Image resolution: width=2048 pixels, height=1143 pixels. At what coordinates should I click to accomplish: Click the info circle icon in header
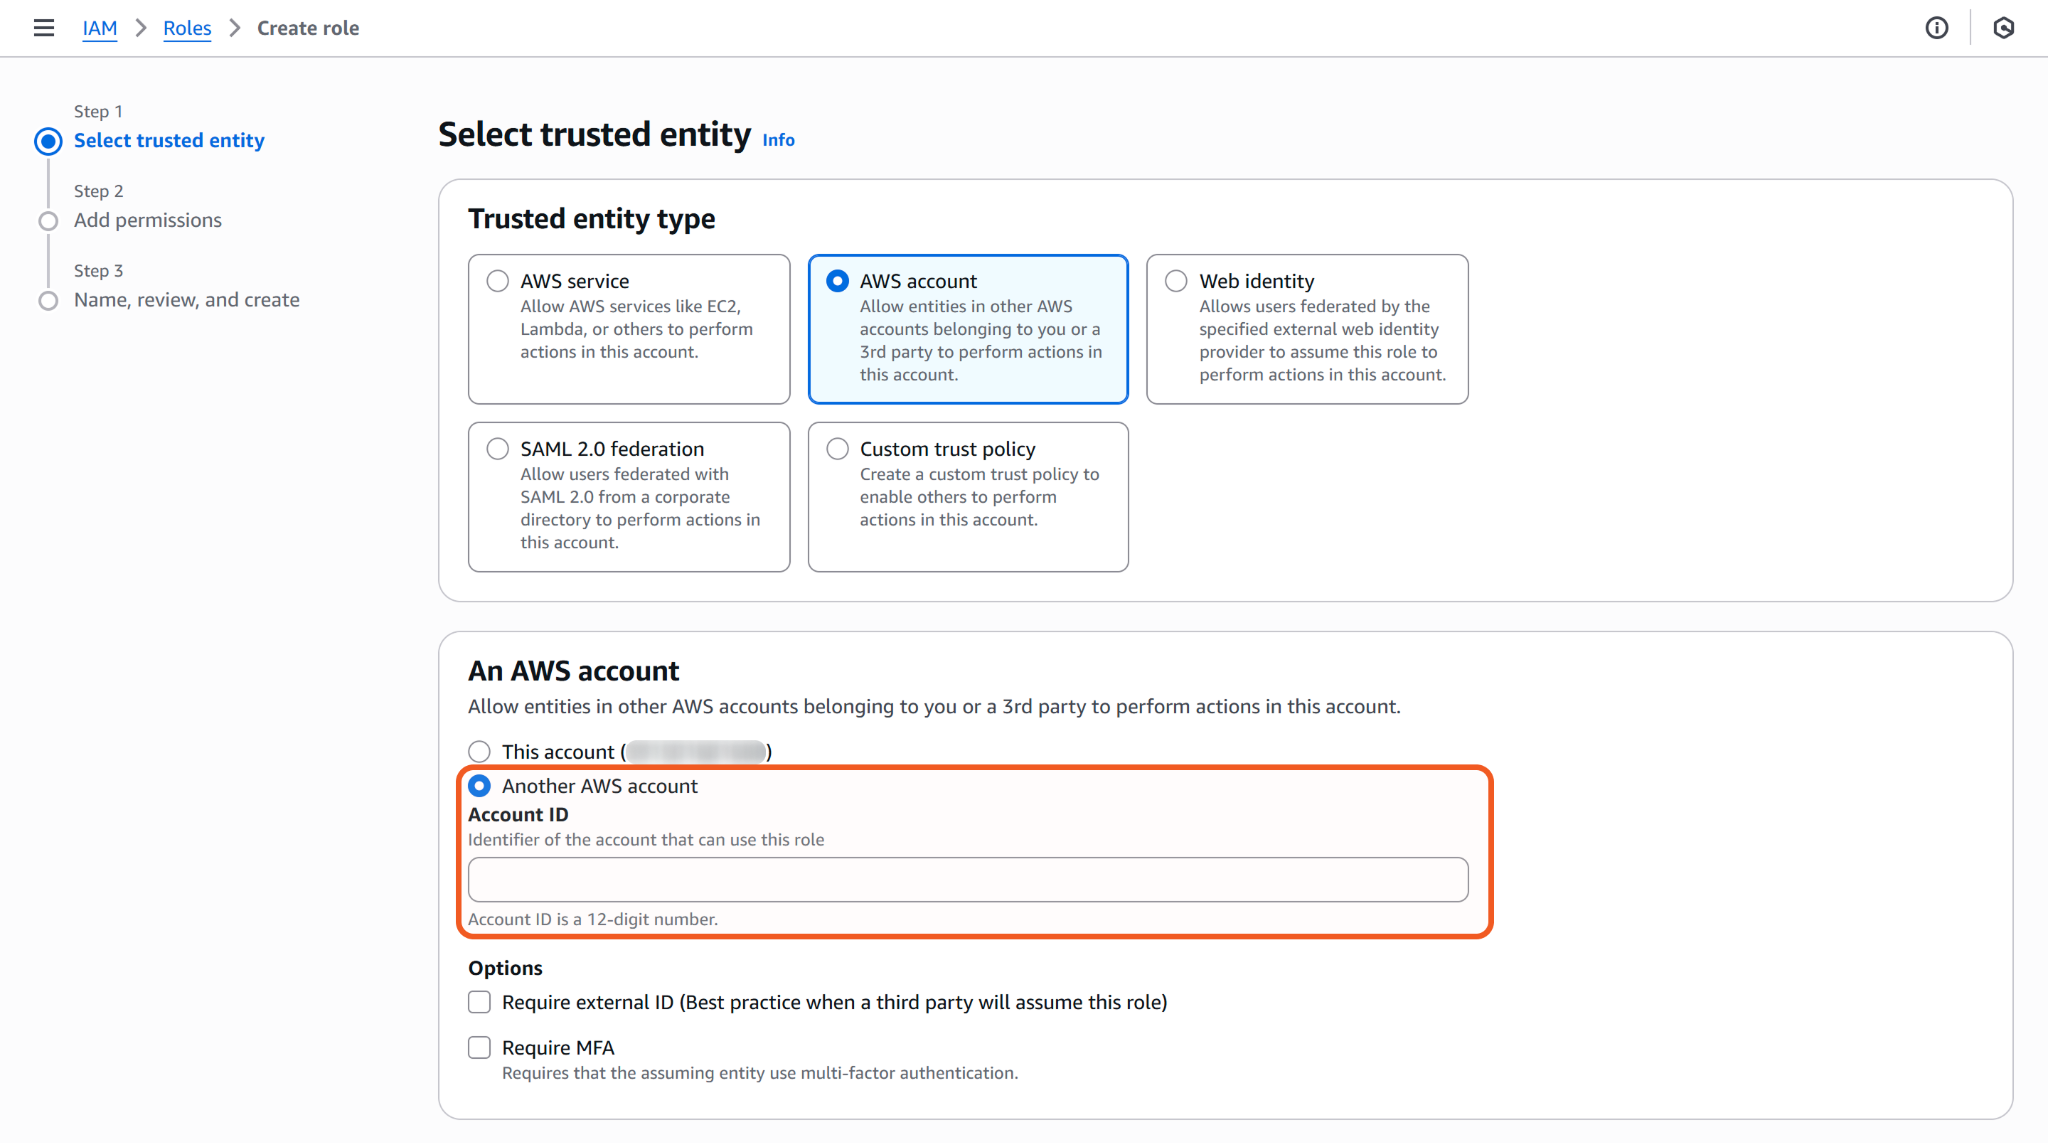pyautogui.click(x=1937, y=28)
